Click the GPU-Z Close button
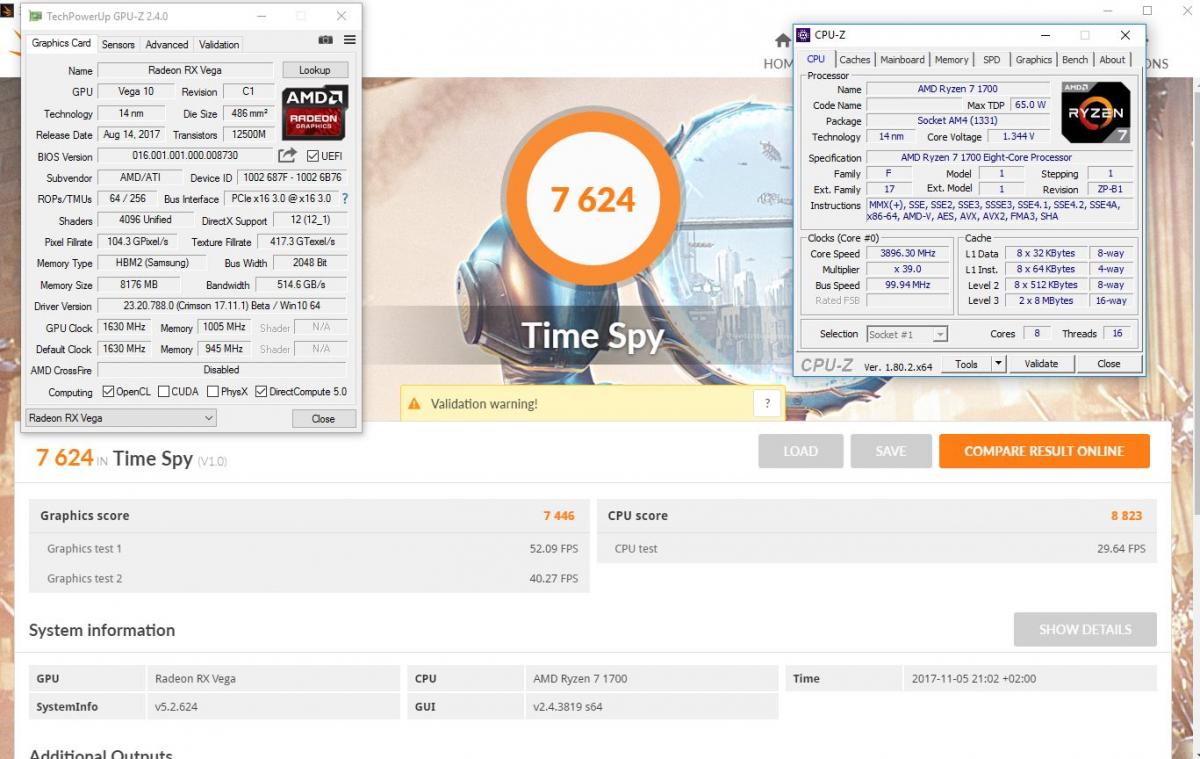The height and width of the screenshot is (759, 1200). (x=323, y=418)
